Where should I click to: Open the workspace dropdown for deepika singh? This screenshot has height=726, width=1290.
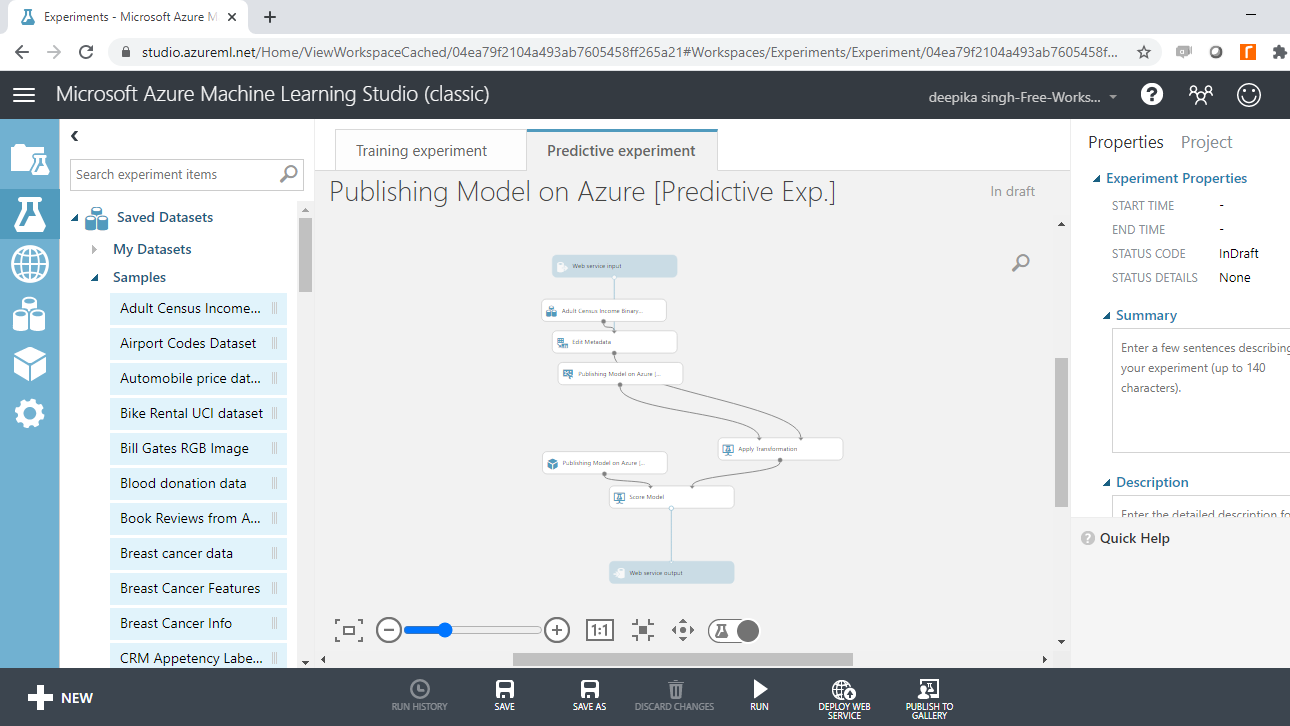point(1023,98)
